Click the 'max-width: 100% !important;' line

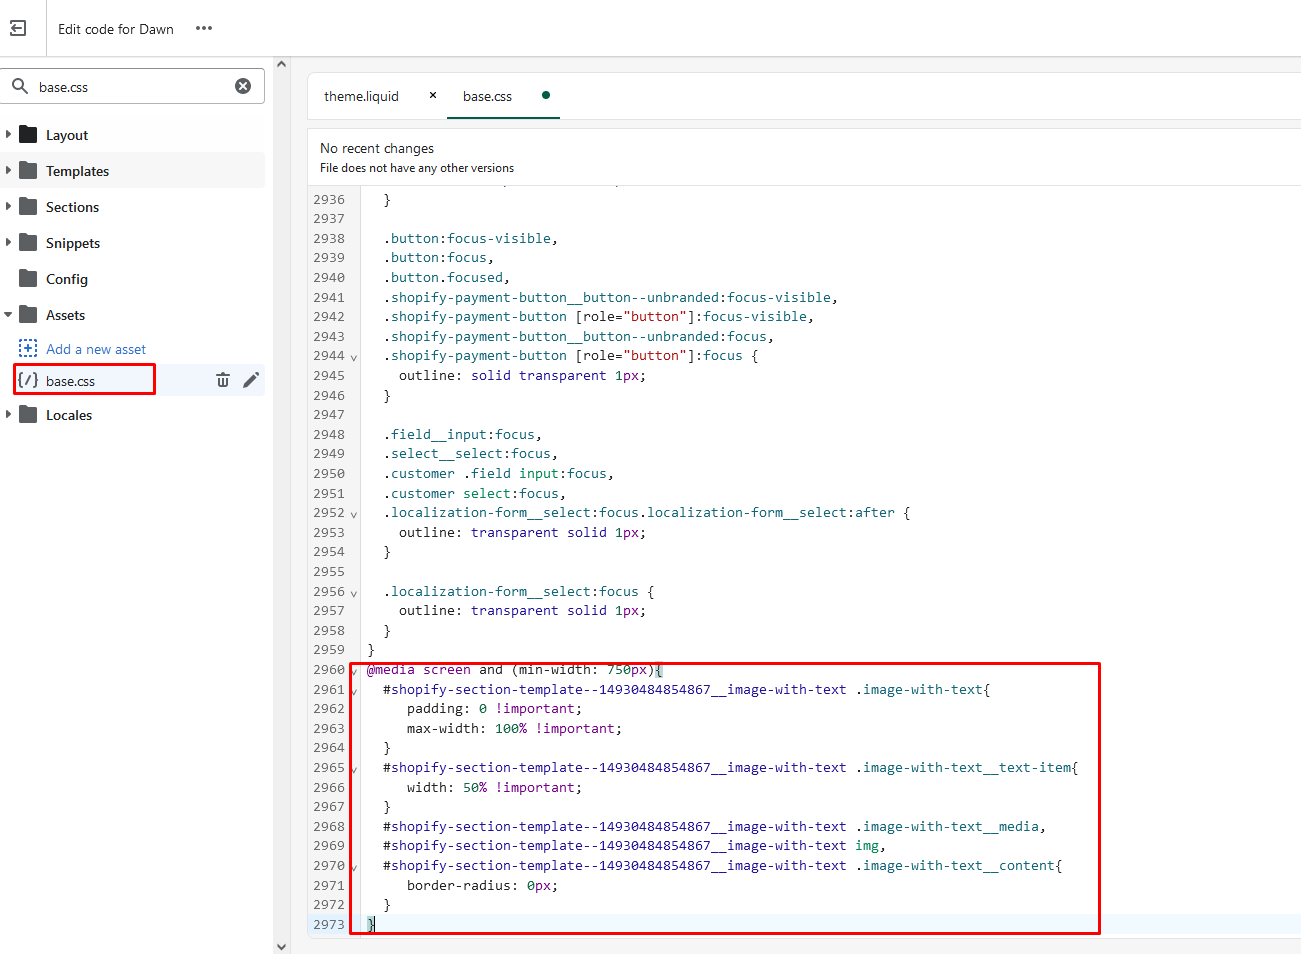[514, 728]
